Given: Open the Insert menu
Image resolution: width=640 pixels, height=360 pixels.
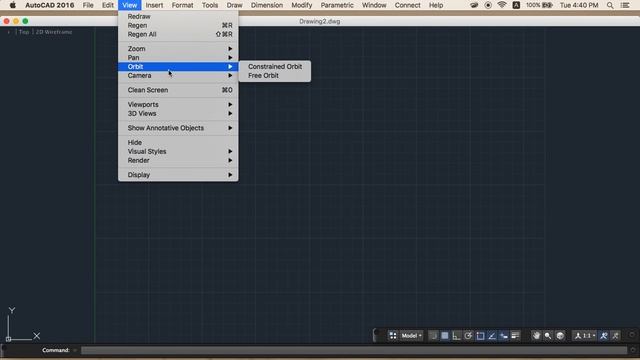Looking at the screenshot, I should coord(154,5).
